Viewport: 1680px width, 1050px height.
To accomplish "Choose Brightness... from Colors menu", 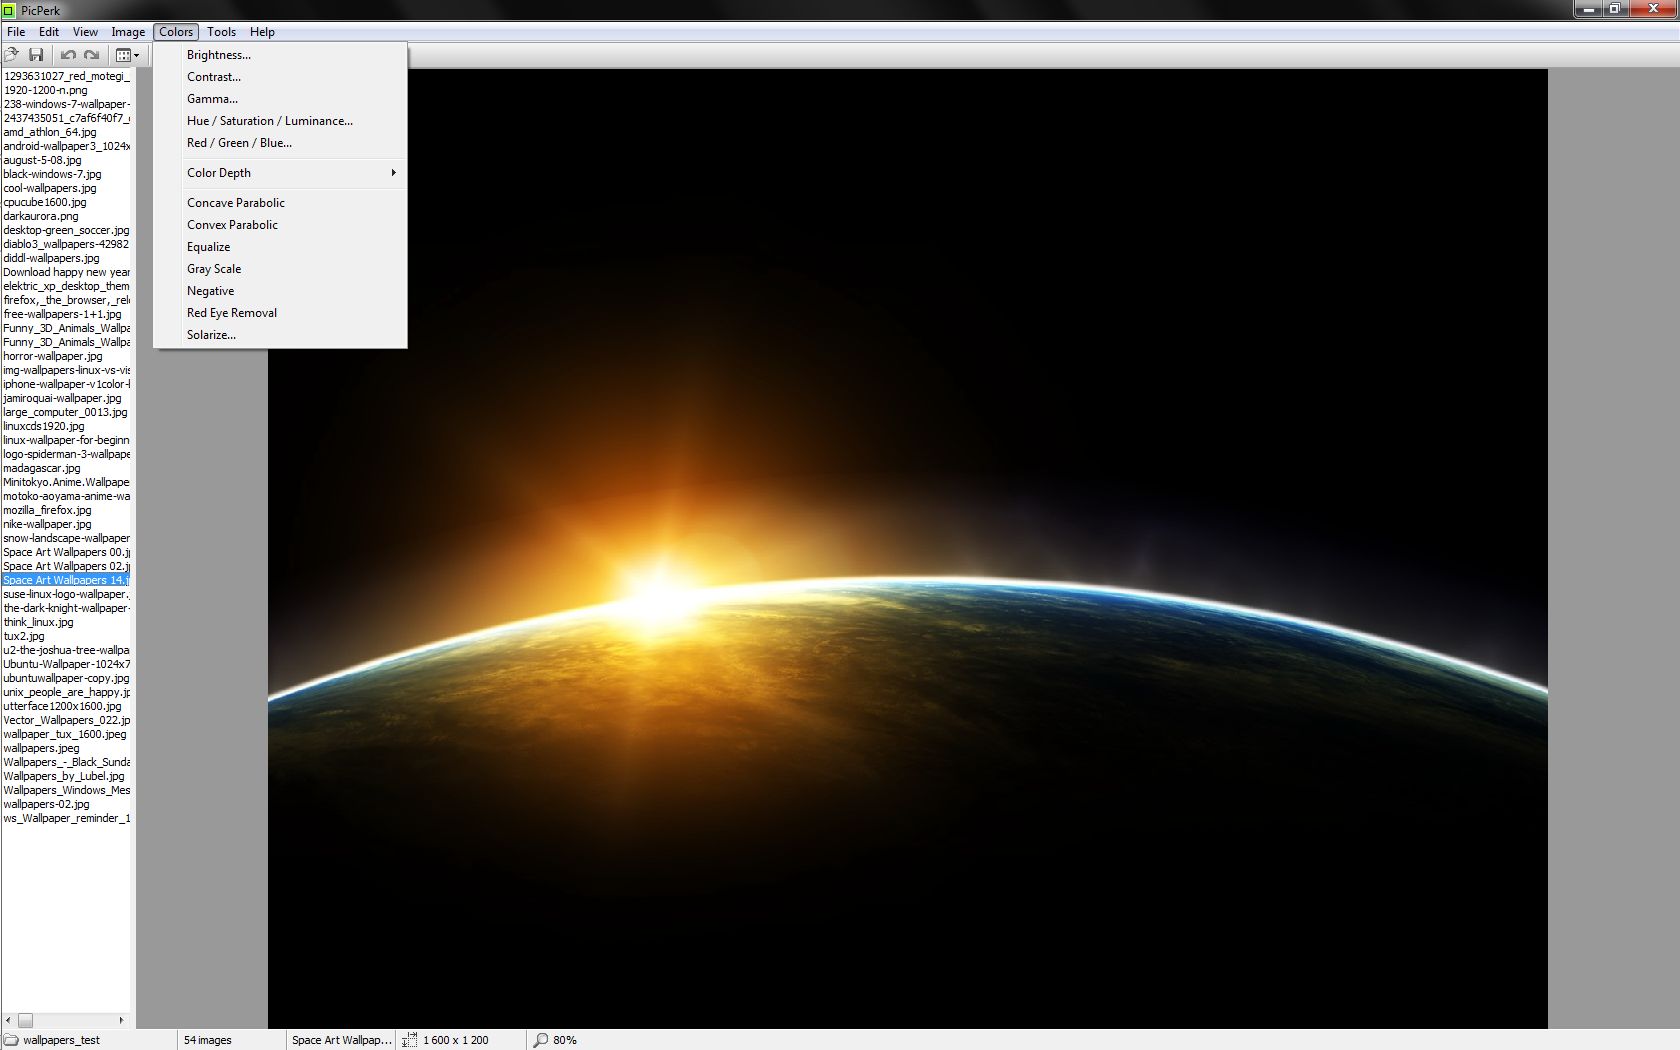I will coord(280,55).
